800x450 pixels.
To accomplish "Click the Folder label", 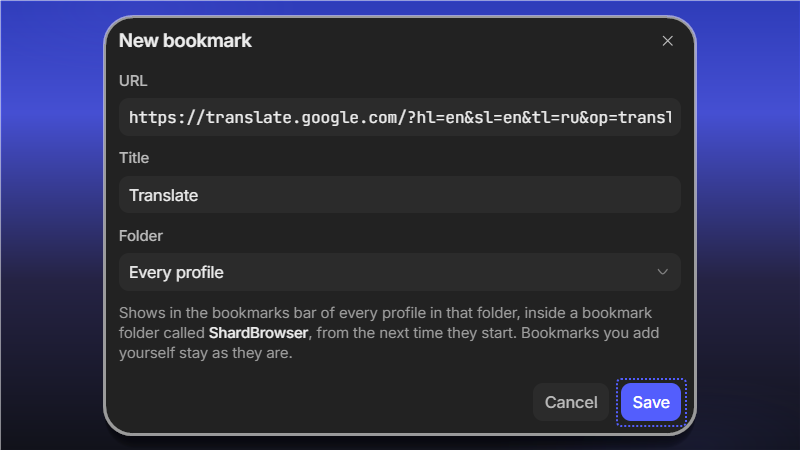I will [x=141, y=236].
